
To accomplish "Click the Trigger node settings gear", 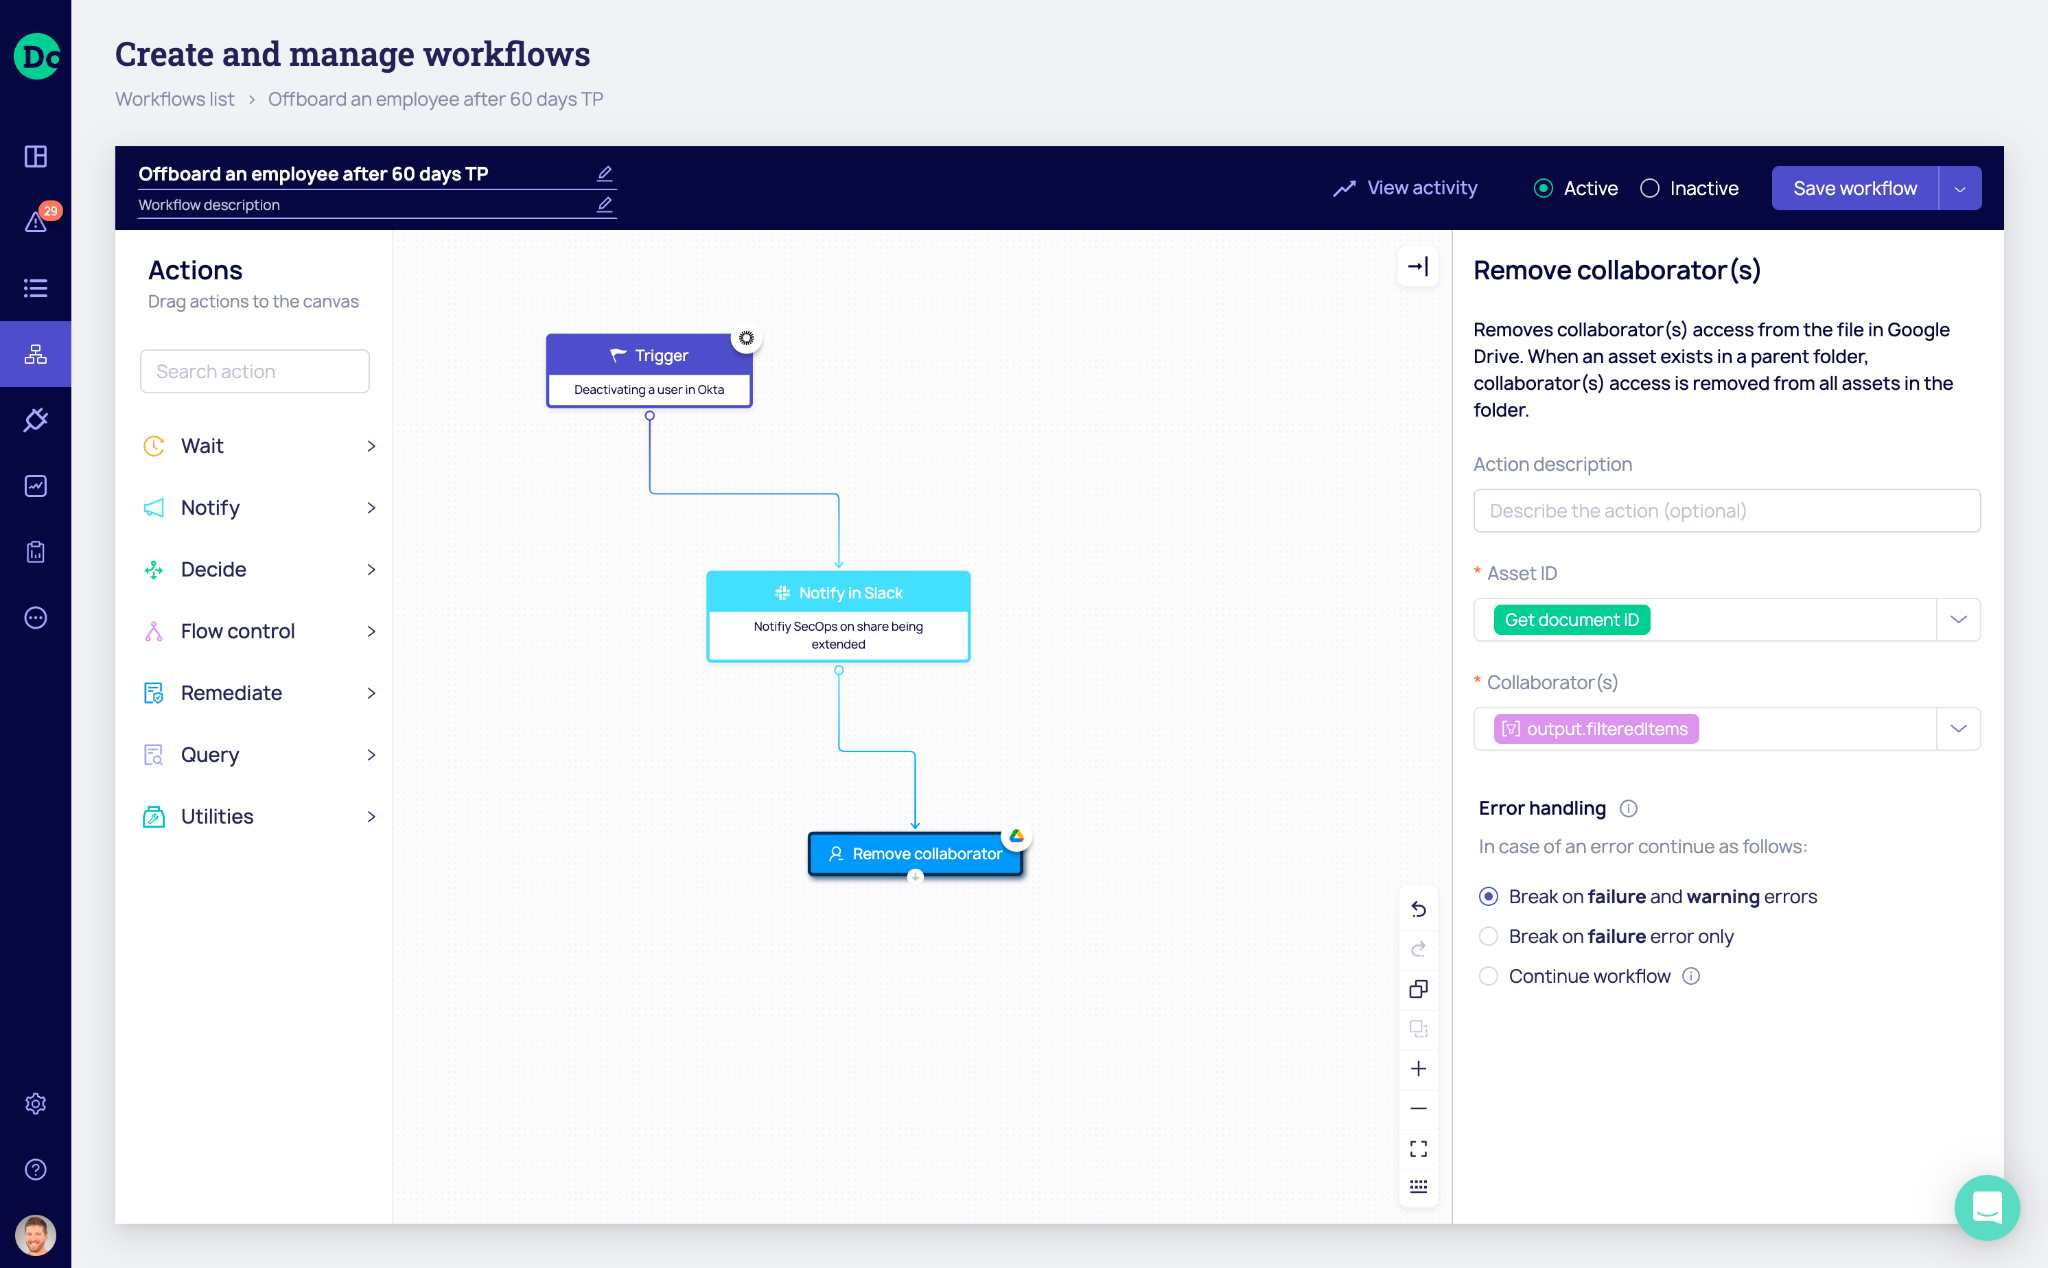I will coord(746,338).
